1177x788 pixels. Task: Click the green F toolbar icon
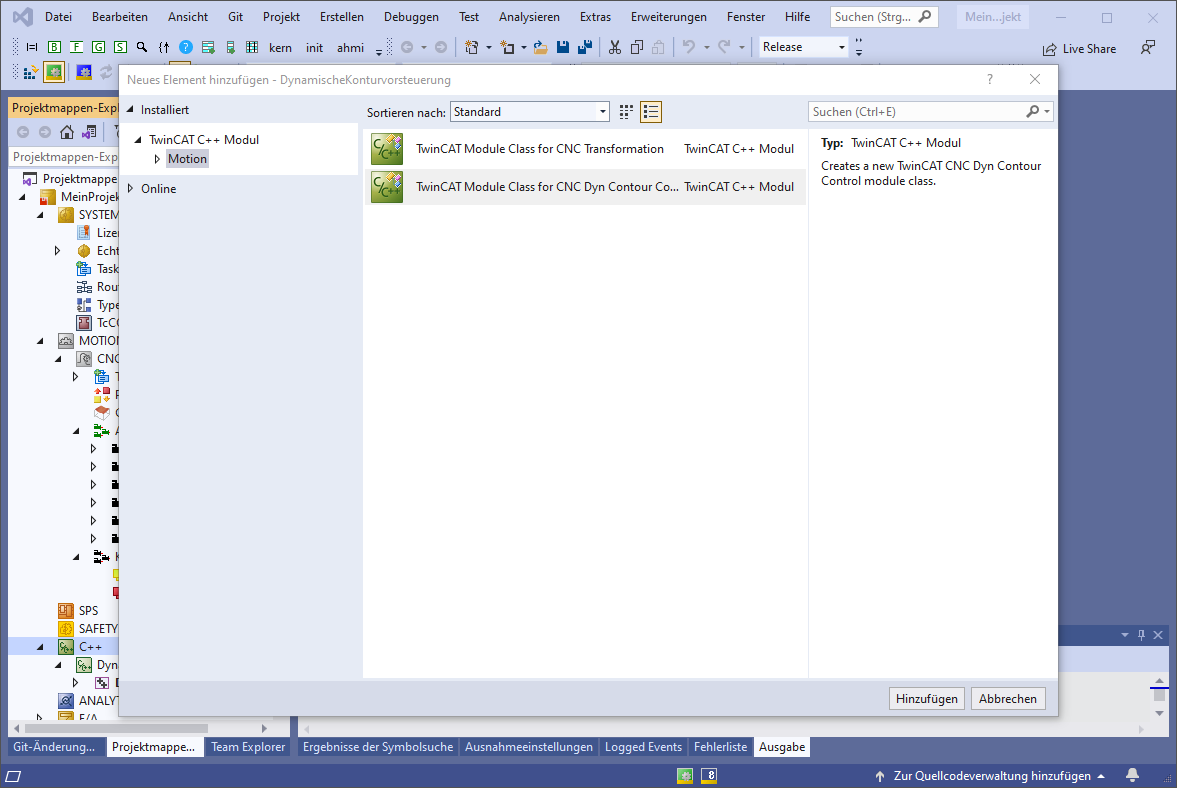[76, 47]
